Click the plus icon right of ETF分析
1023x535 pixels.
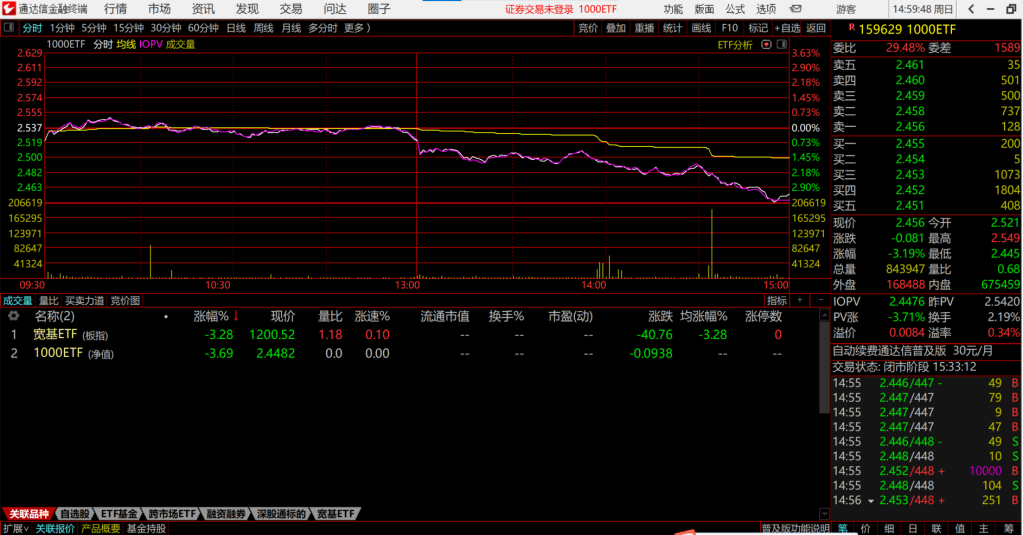tap(780, 45)
